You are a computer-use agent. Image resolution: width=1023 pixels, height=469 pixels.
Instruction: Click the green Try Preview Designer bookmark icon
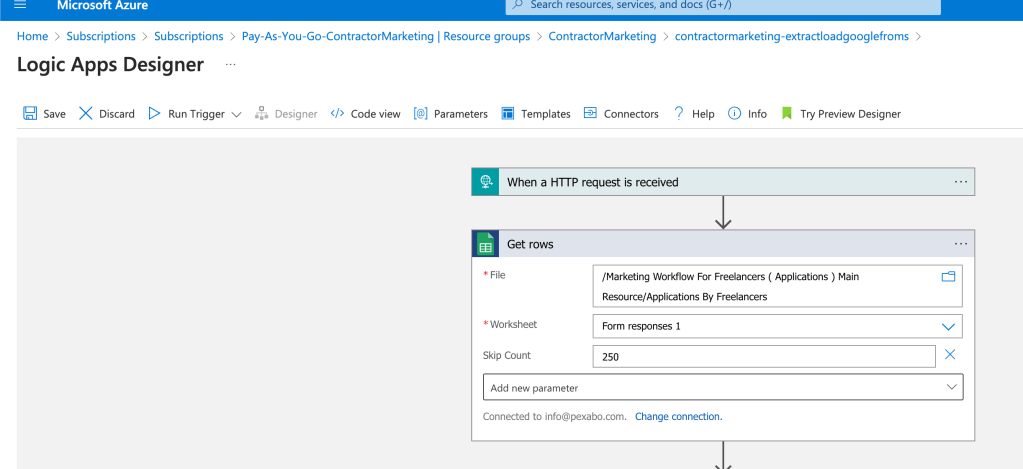pos(787,113)
